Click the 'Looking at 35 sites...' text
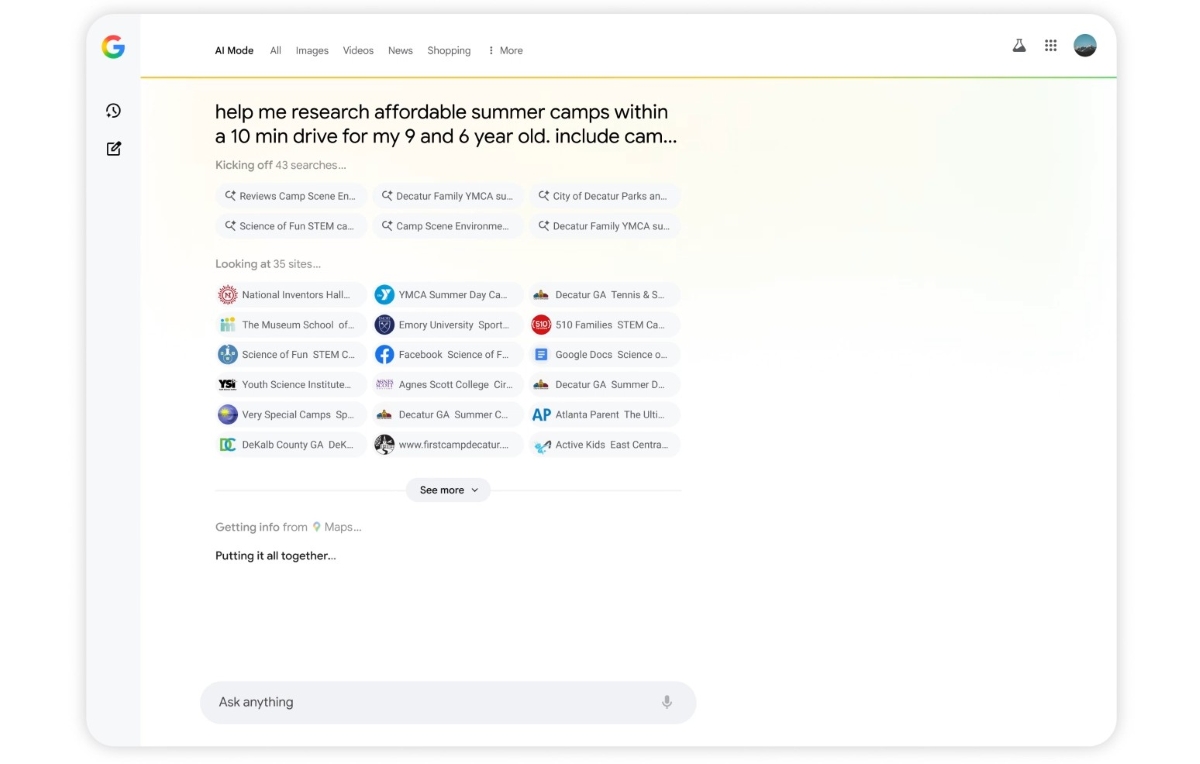Screen dimensions: 1200x764 pyautogui.click(x=268, y=264)
